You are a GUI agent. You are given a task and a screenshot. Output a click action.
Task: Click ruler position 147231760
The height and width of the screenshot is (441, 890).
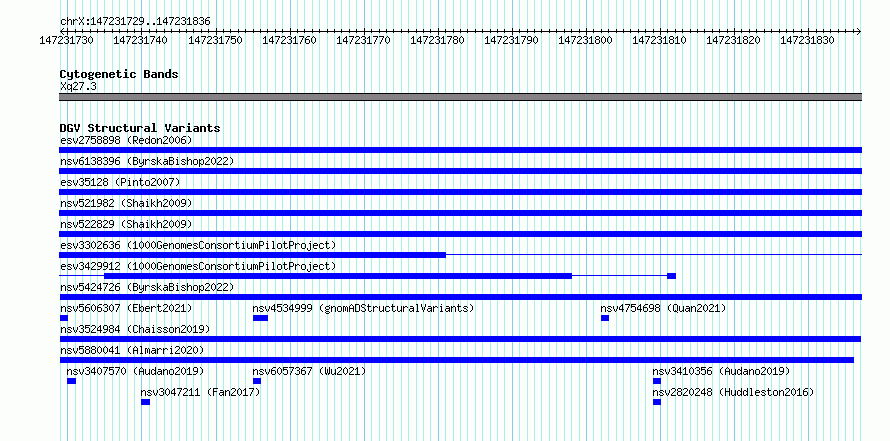point(289,40)
